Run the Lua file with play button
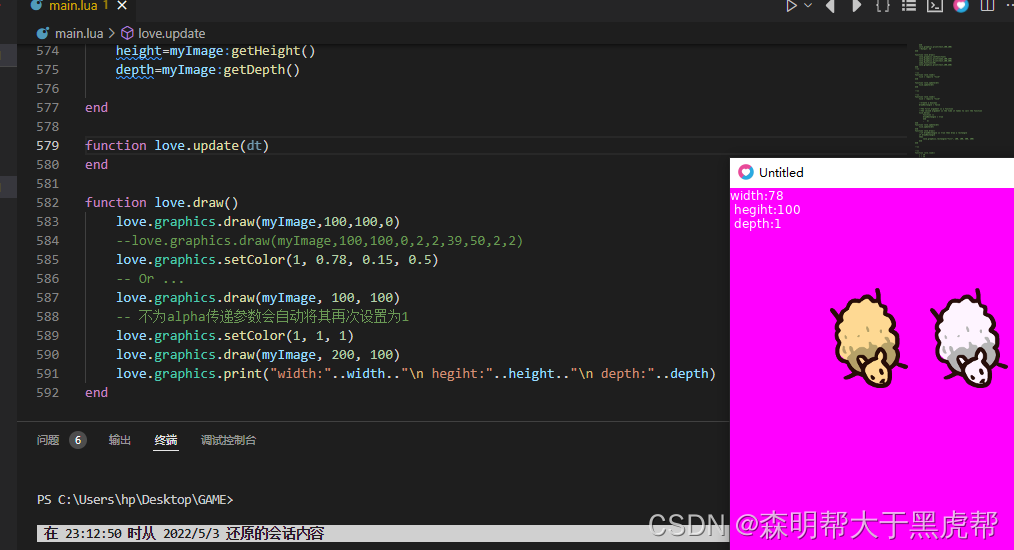Viewport: 1014px width, 550px height. click(792, 6)
